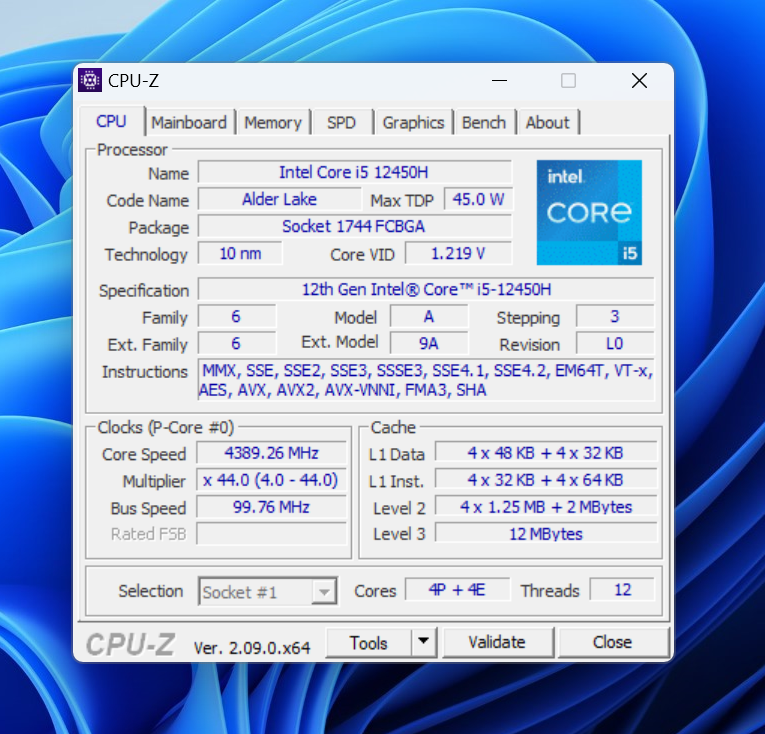The height and width of the screenshot is (734, 765).
Task: Click the Cores value '4P + 4E'
Action: (457, 590)
